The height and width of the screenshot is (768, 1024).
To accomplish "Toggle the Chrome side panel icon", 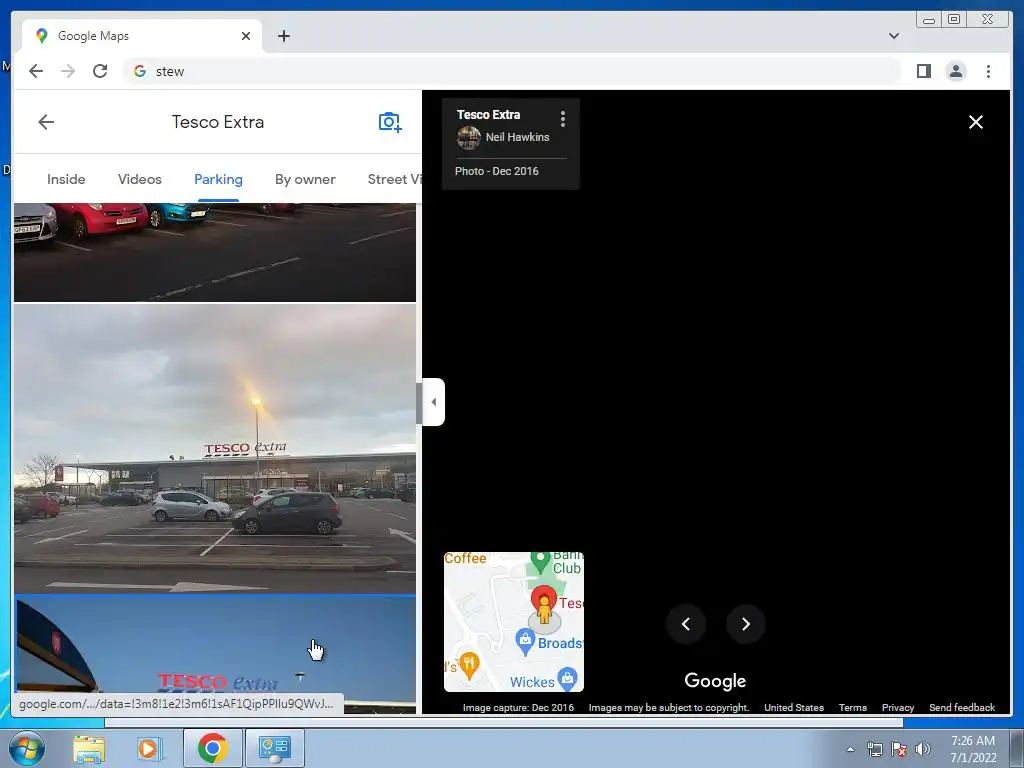I will [923, 71].
